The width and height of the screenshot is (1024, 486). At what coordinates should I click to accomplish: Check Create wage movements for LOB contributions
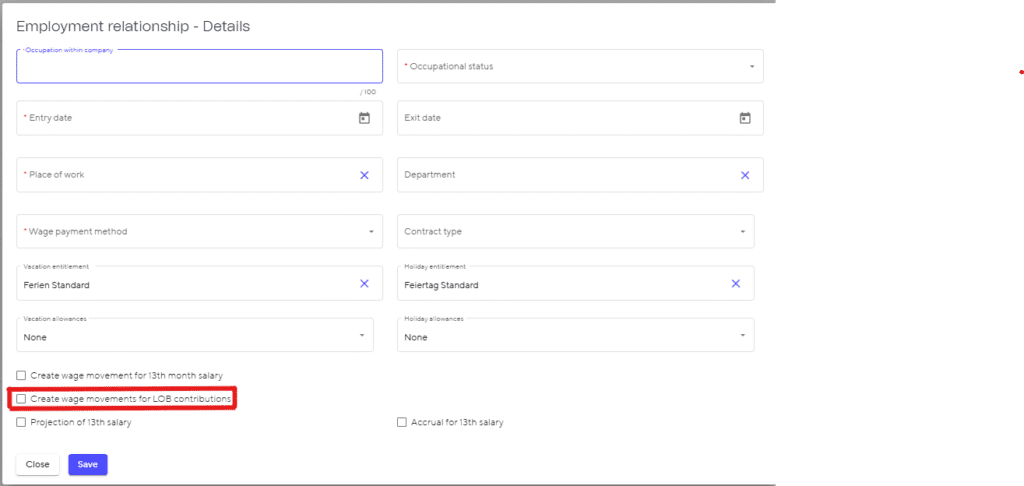22,399
